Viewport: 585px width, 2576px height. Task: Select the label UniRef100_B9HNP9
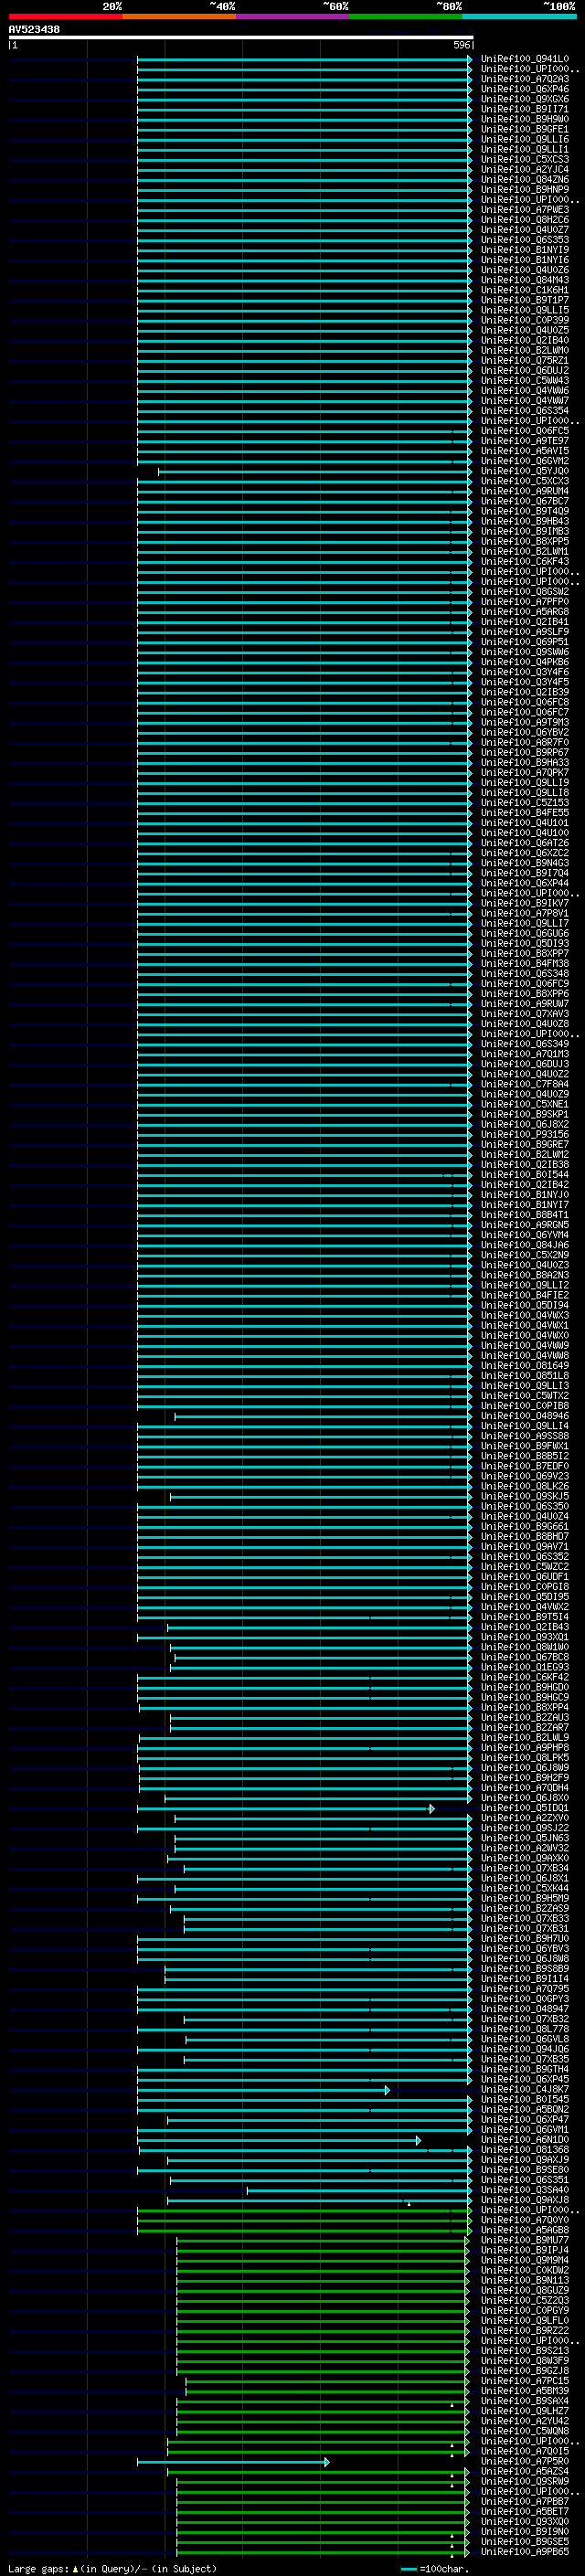(525, 190)
